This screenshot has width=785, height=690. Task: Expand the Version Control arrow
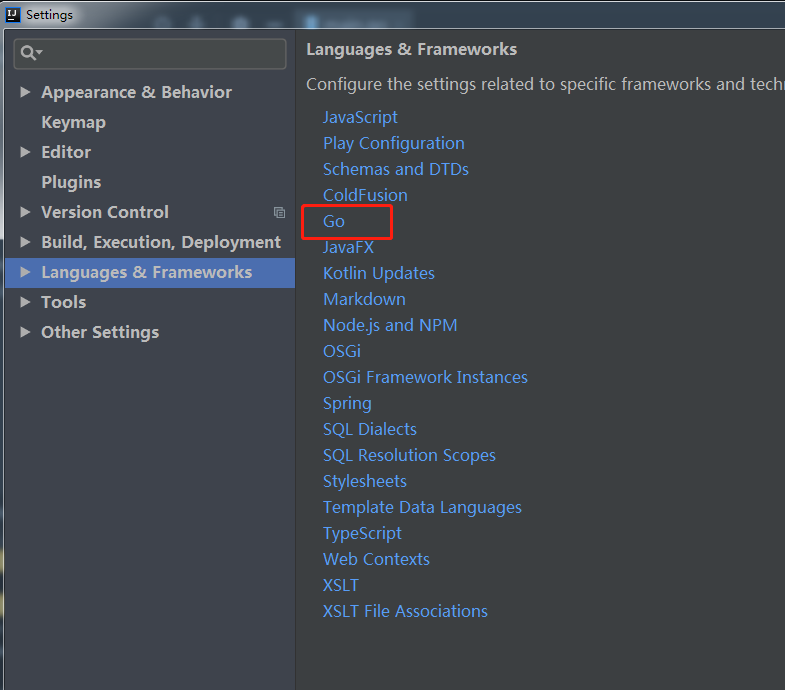25,212
